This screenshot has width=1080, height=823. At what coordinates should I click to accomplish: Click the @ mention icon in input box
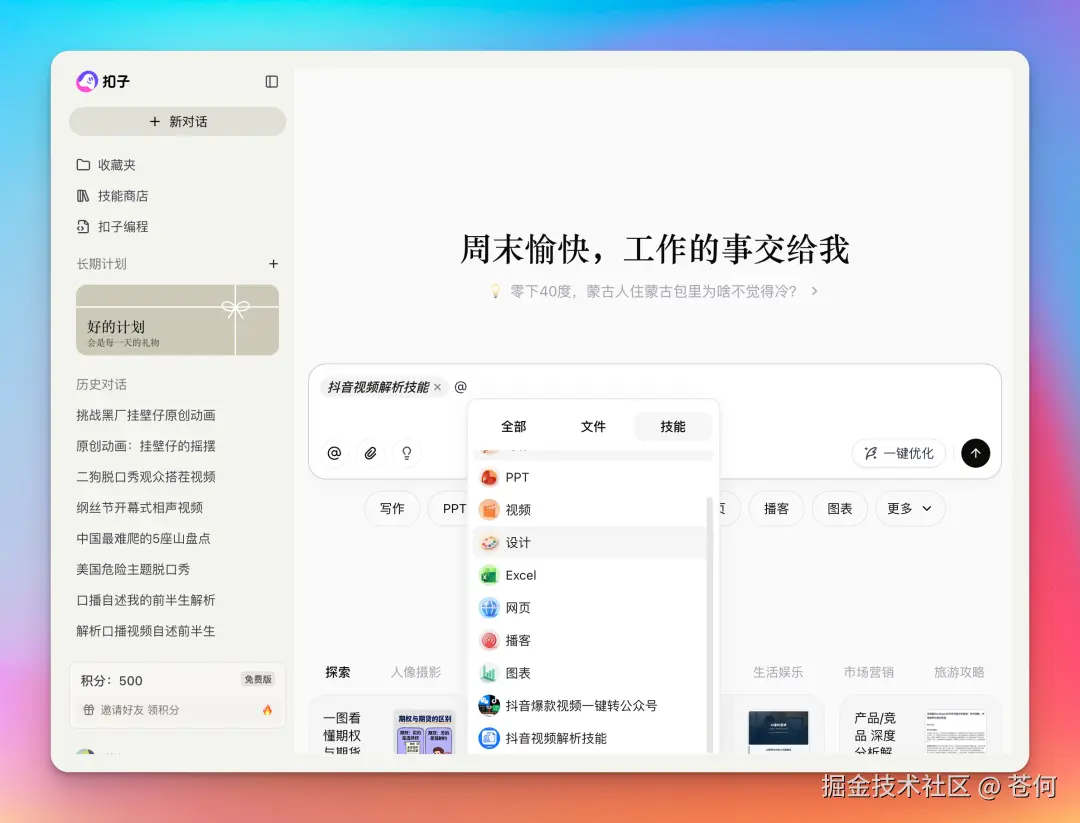[x=334, y=453]
